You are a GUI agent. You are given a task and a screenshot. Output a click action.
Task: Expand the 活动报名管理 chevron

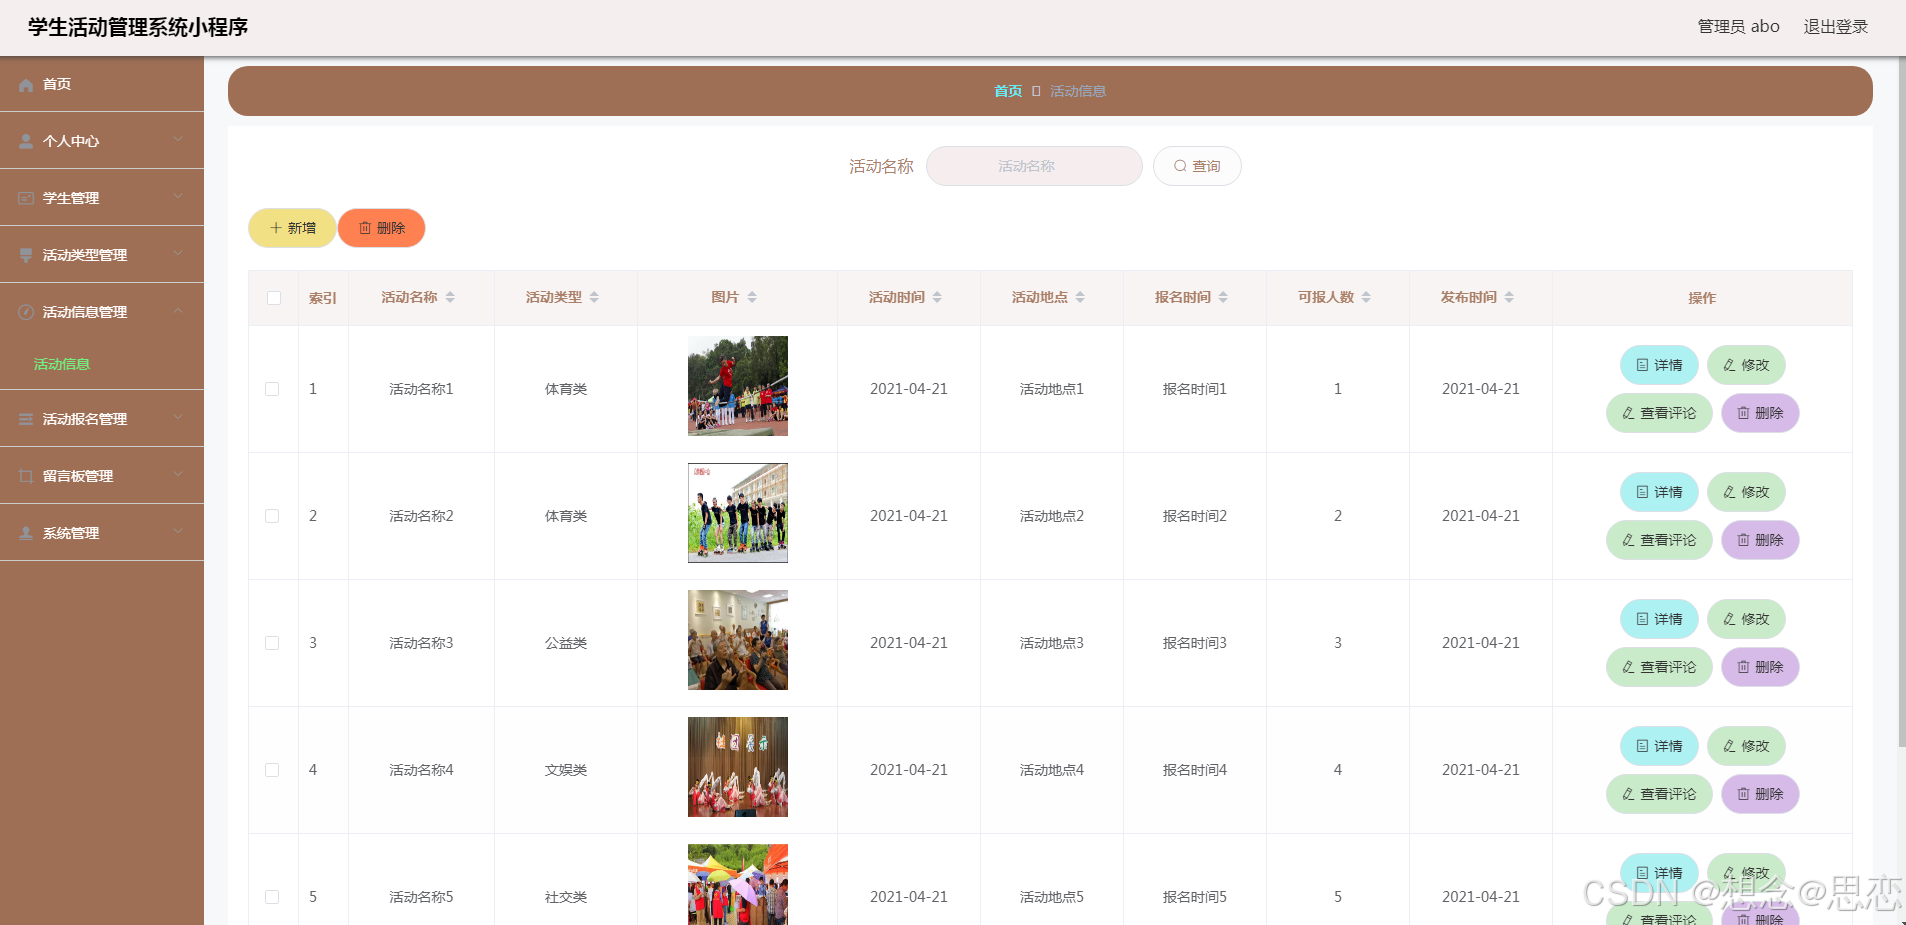click(x=178, y=418)
